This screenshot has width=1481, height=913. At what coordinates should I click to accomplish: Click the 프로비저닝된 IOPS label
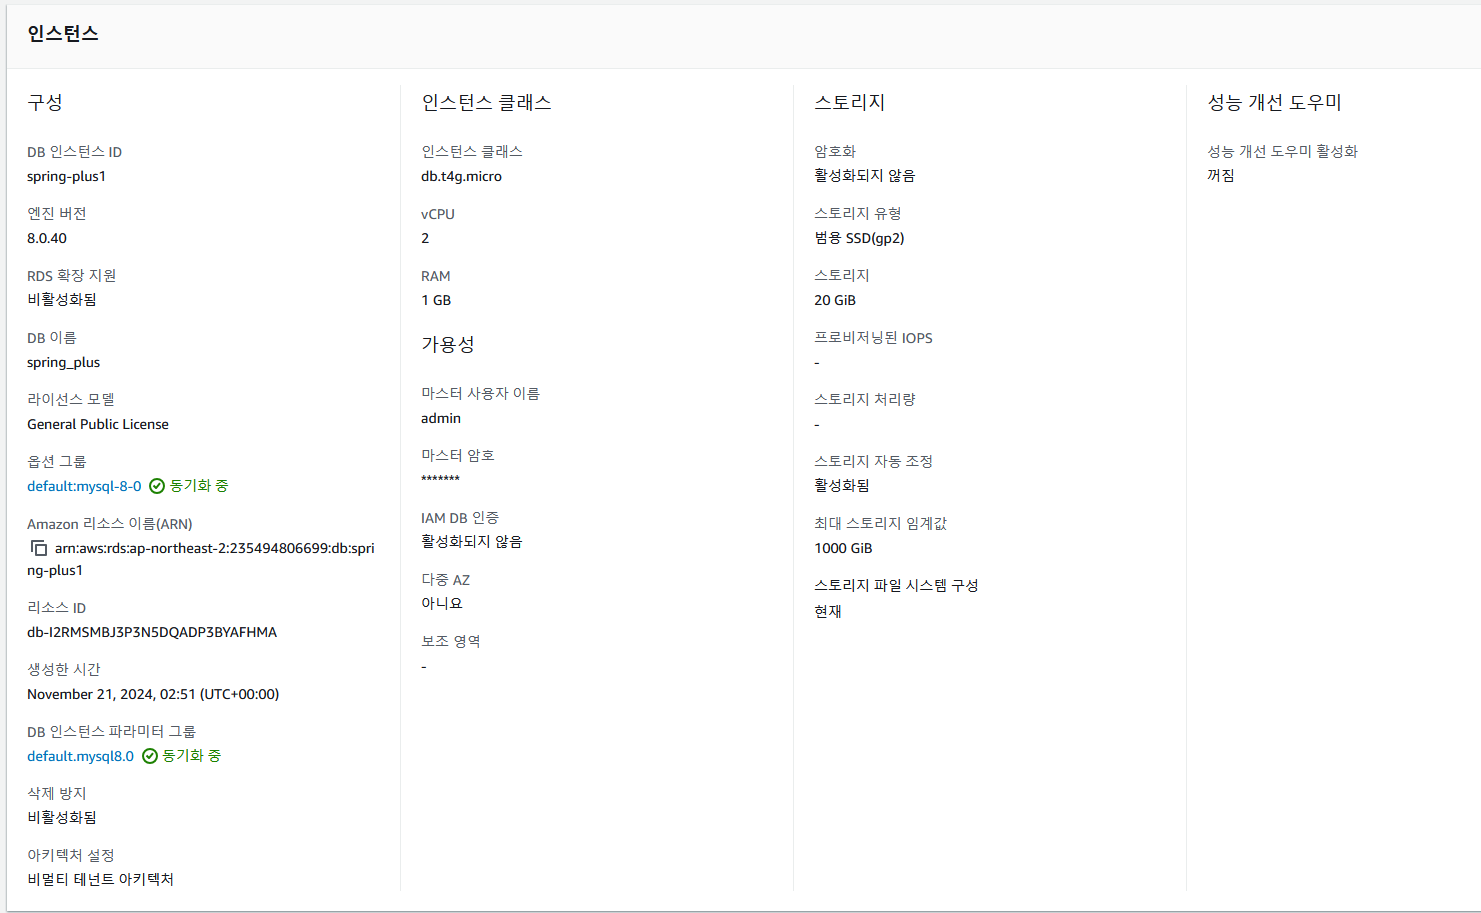click(x=873, y=338)
